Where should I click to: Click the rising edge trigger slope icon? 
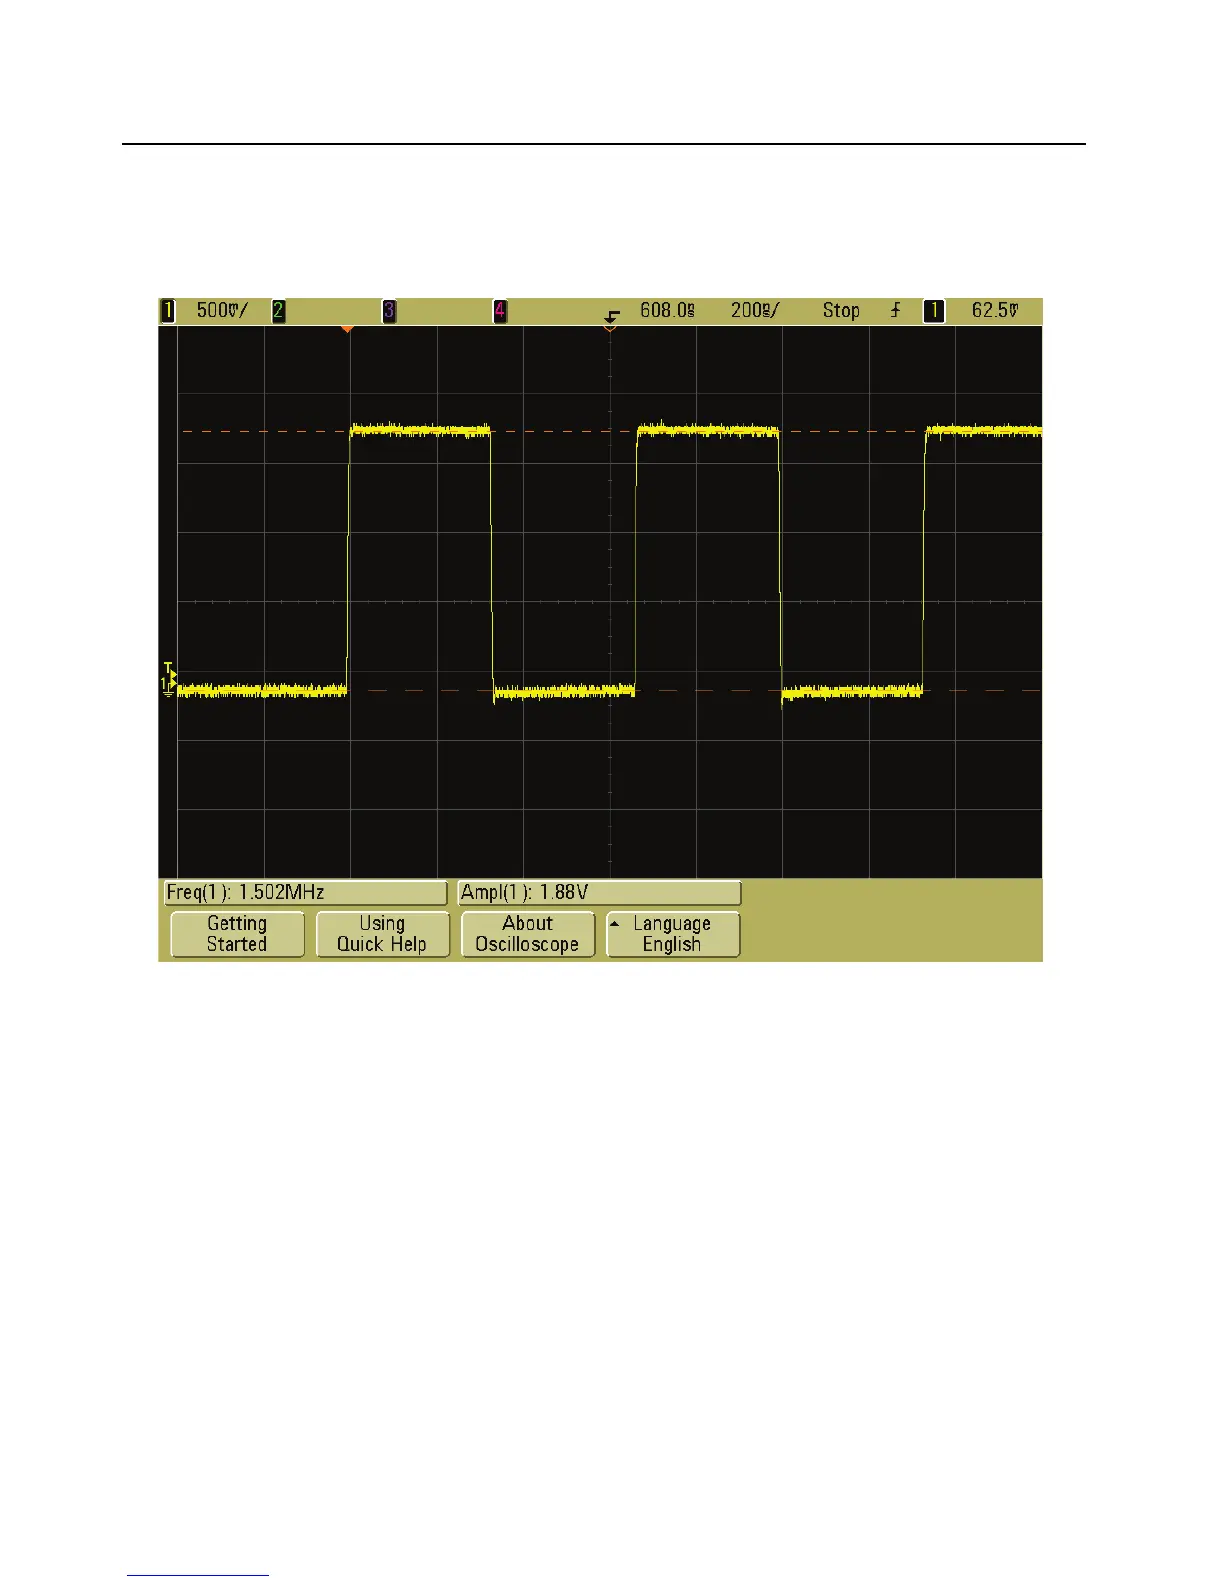(x=895, y=311)
